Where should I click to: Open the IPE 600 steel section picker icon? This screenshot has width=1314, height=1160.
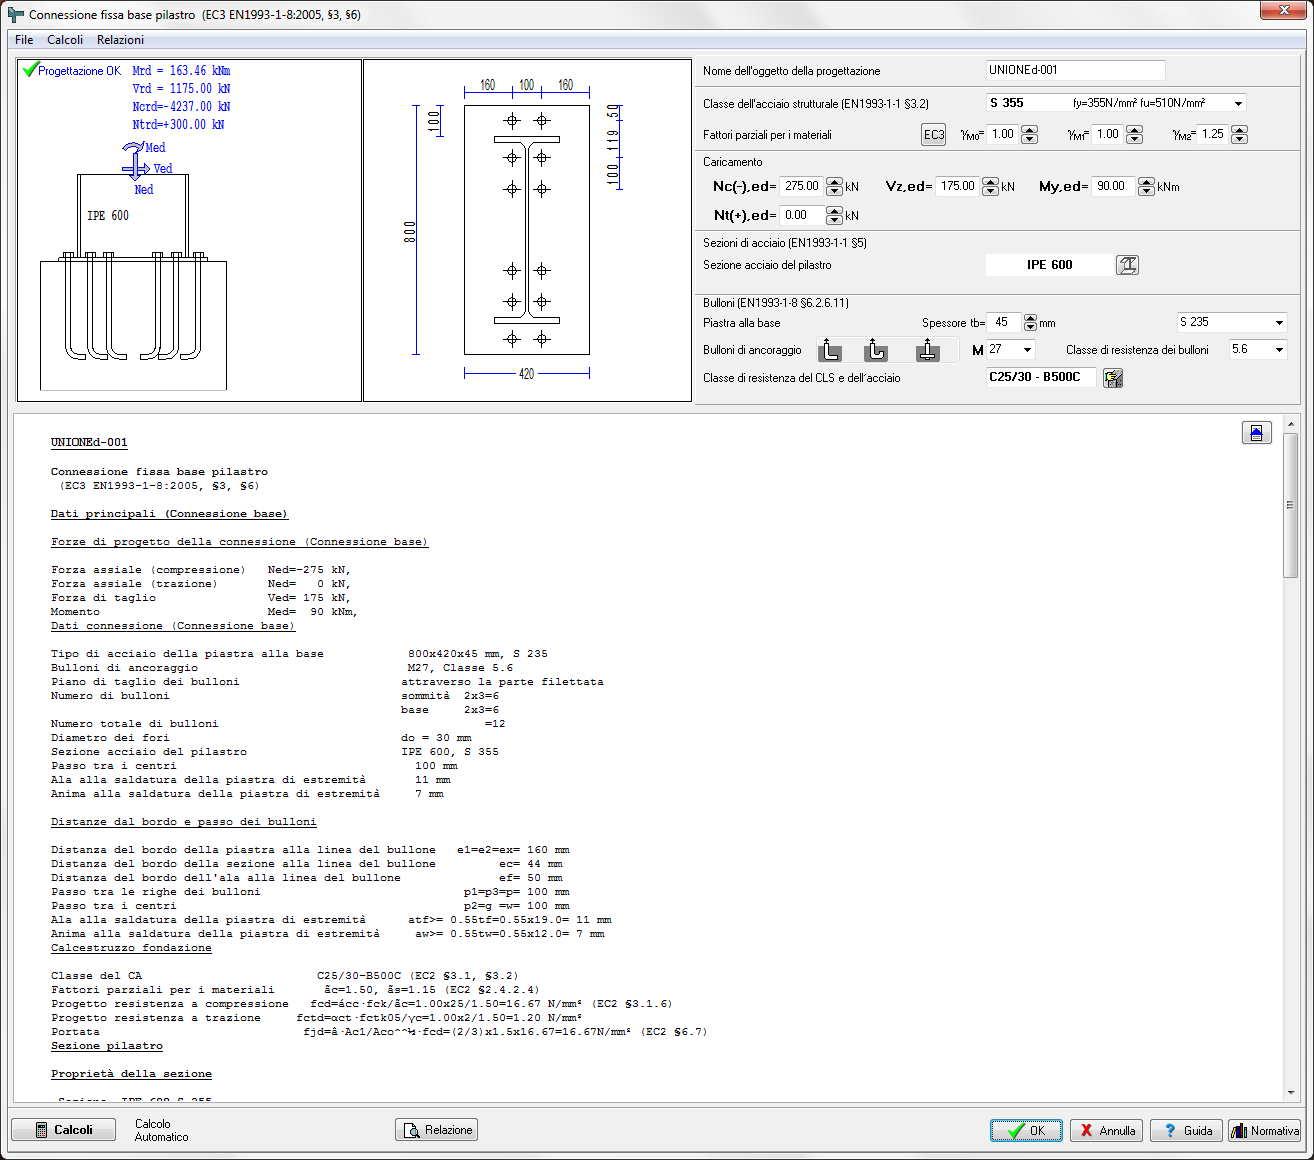point(1127,265)
